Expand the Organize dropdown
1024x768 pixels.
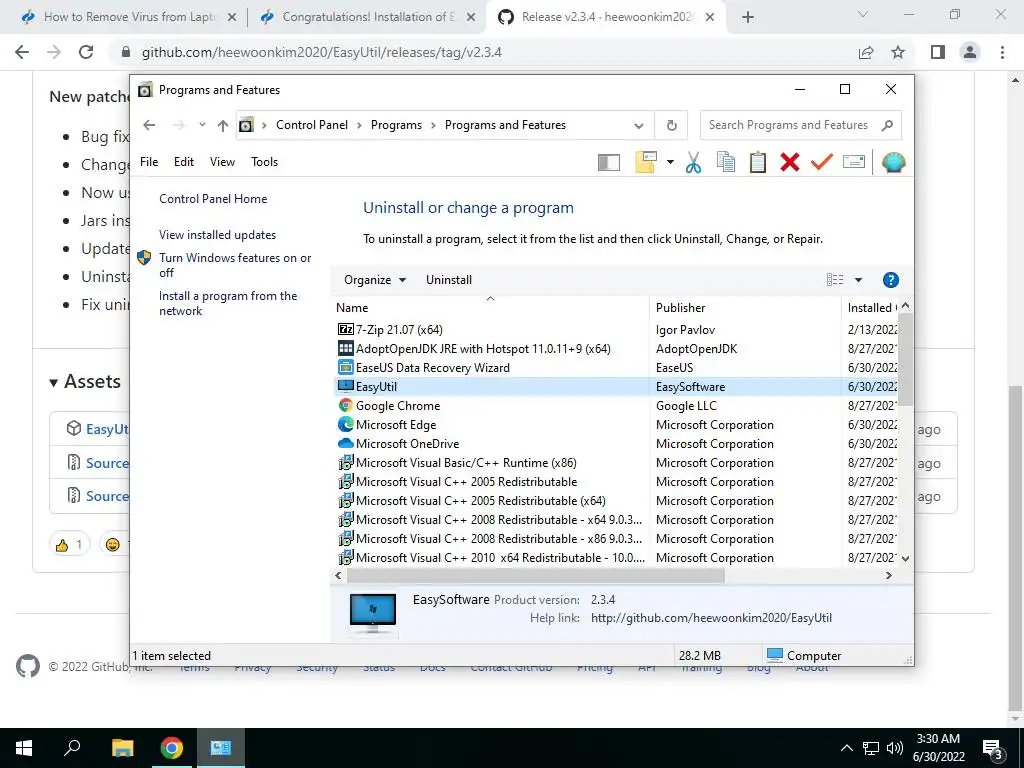[x=375, y=280]
